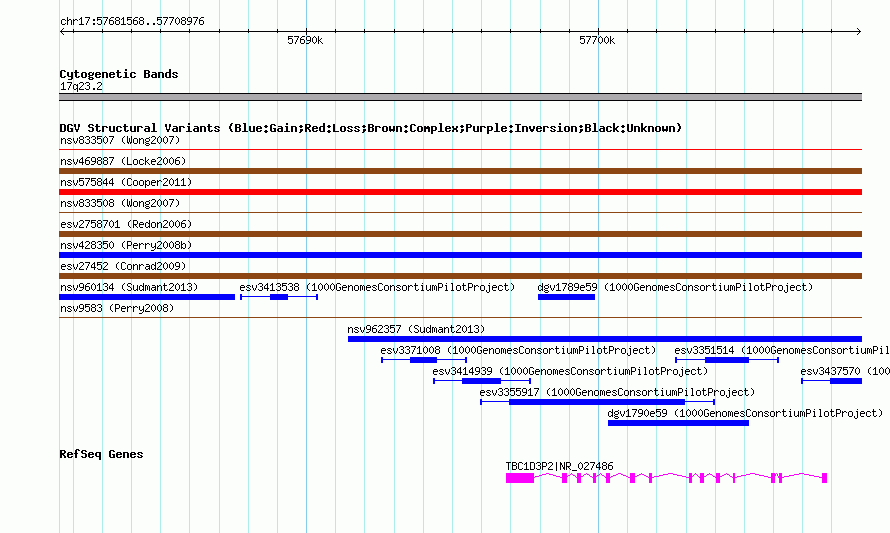Image resolution: width=890 pixels, height=533 pixels.
Task: Click the esv3413538 variant glyph
Action: pyautogui.click(x=279, y=297)
